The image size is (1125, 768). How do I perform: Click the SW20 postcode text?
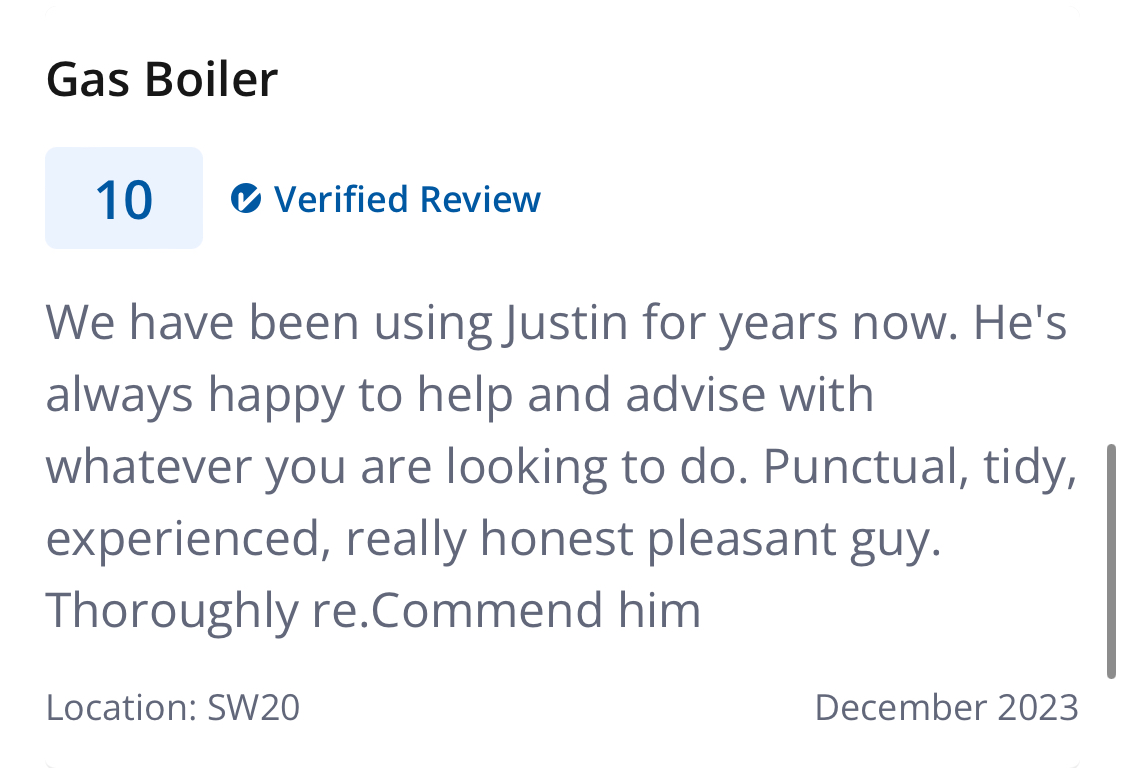[253, 708]
